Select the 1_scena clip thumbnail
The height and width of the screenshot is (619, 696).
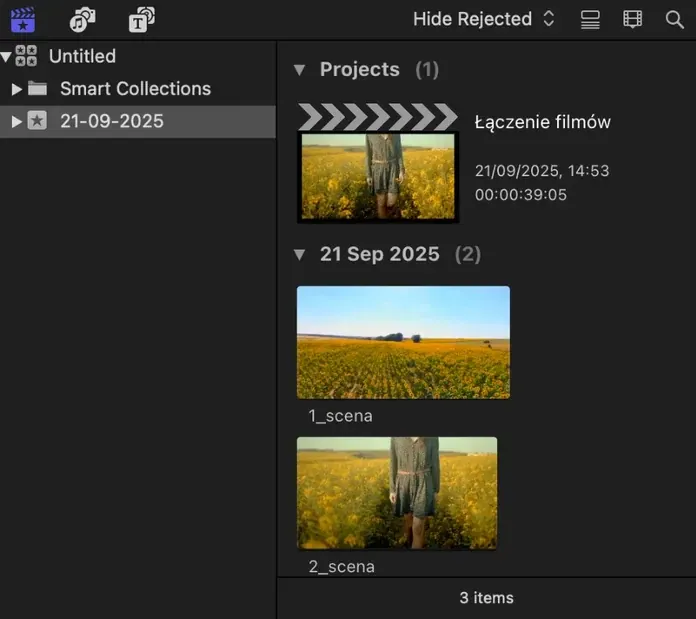(403, 343)
